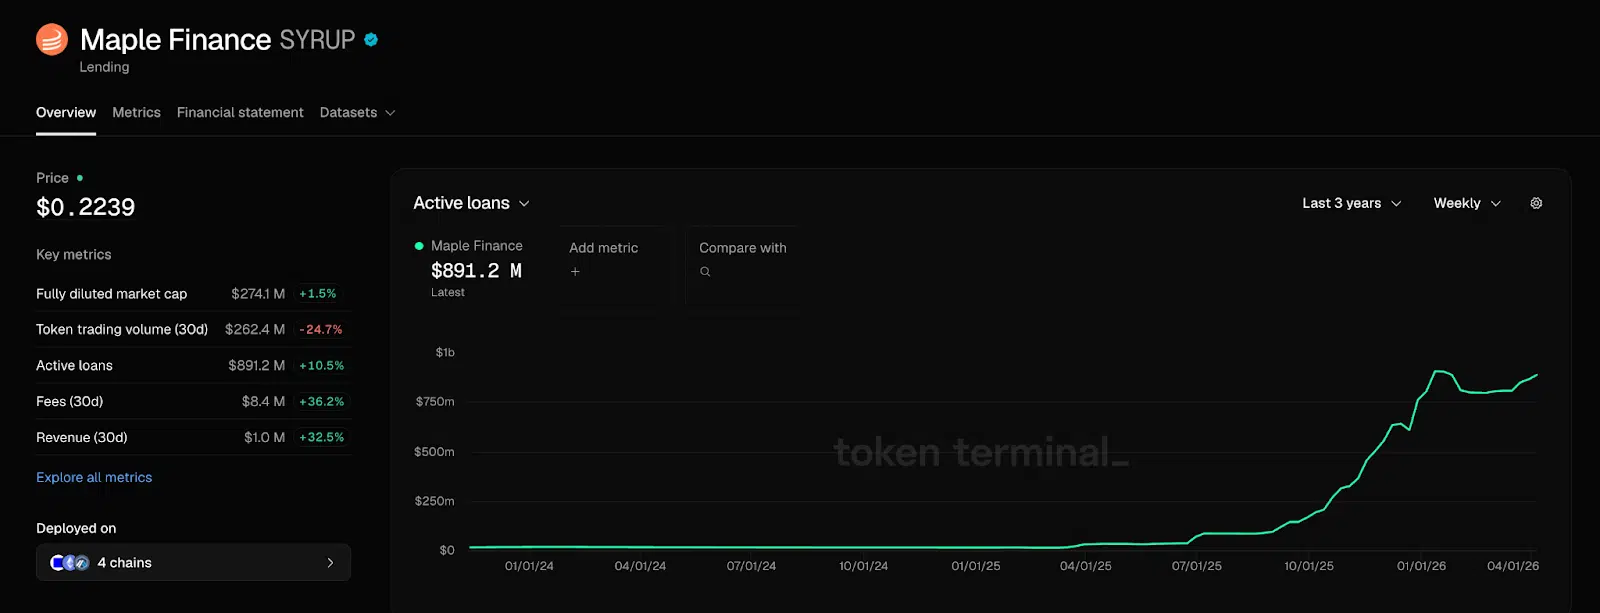Screen dimensions: 1600x613
Task: Click the Revenue (30d) metric row
Action: pos(193,438)
